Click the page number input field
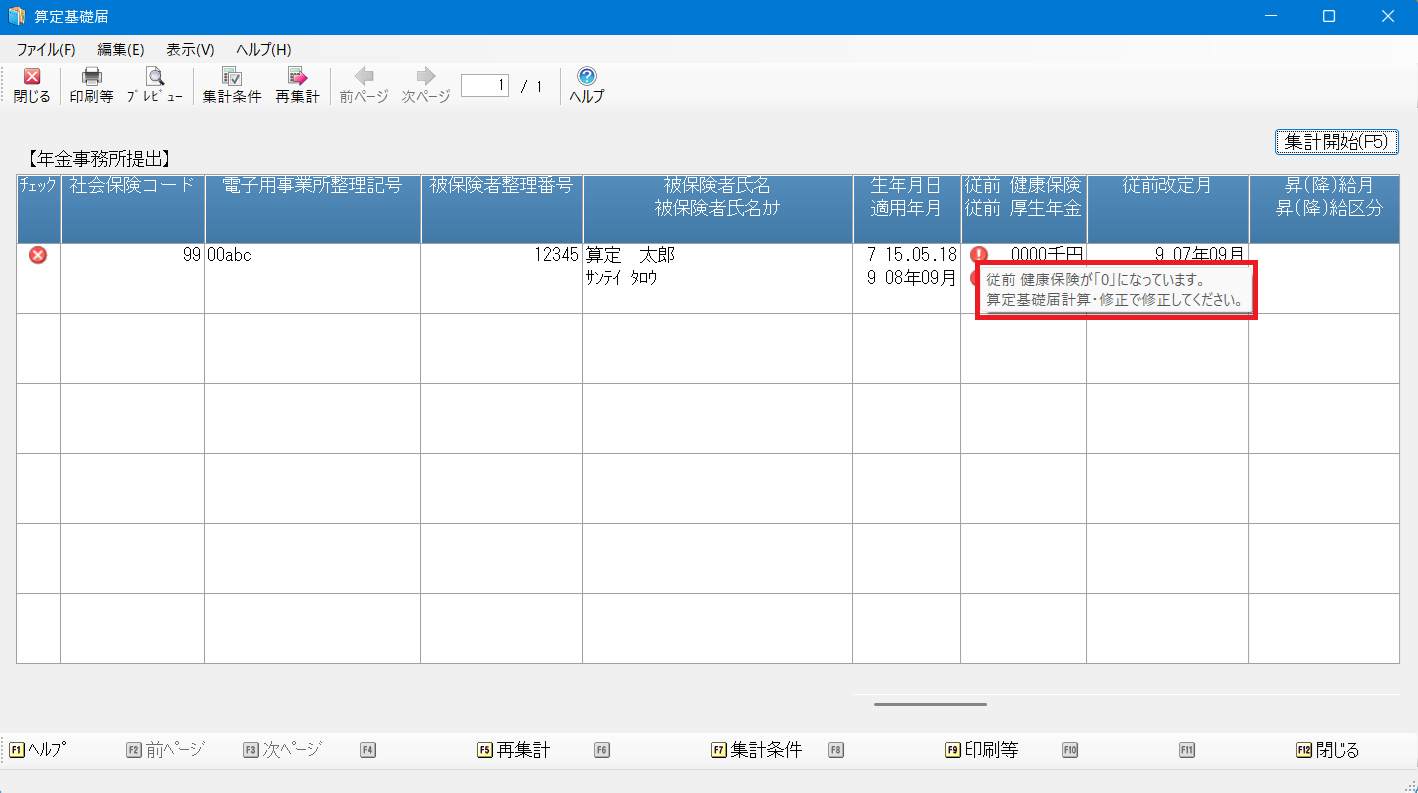The height and width of the screenshot is (793, 1418). pos(485,86)
